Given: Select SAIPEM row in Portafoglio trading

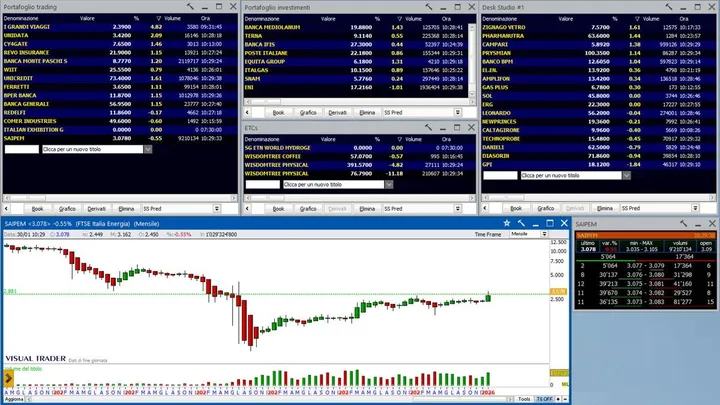Looking at the screenshot, I should click(x=120, y=138).
